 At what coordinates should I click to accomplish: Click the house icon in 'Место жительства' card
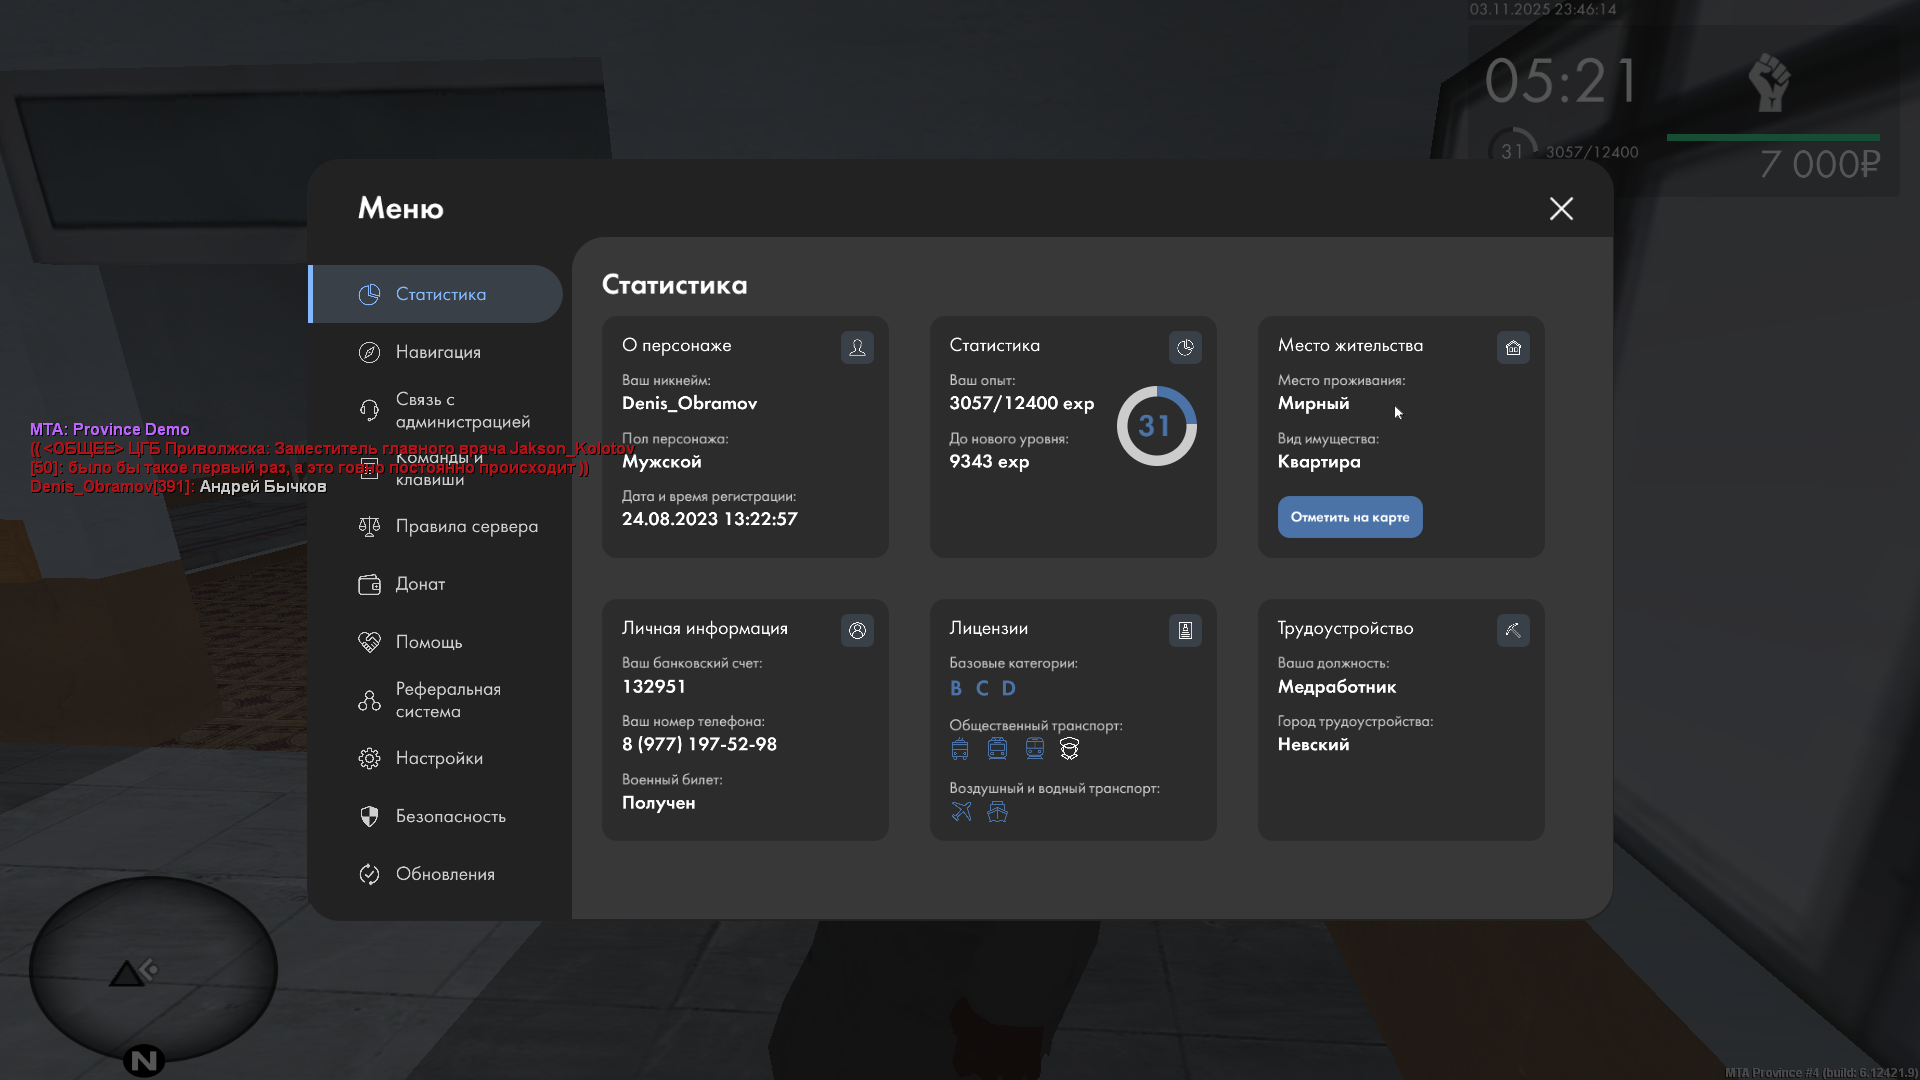coord(1513,347)
